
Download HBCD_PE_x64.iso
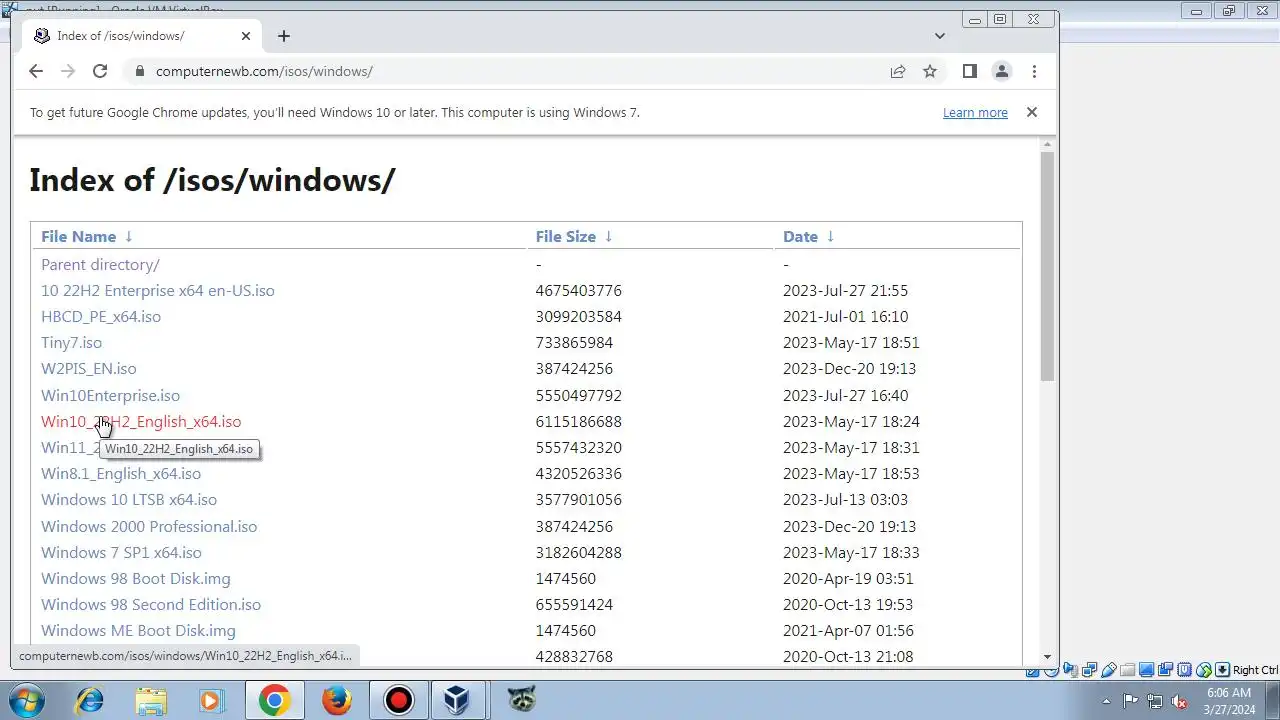pyautogui.click(x=101, y=317)
